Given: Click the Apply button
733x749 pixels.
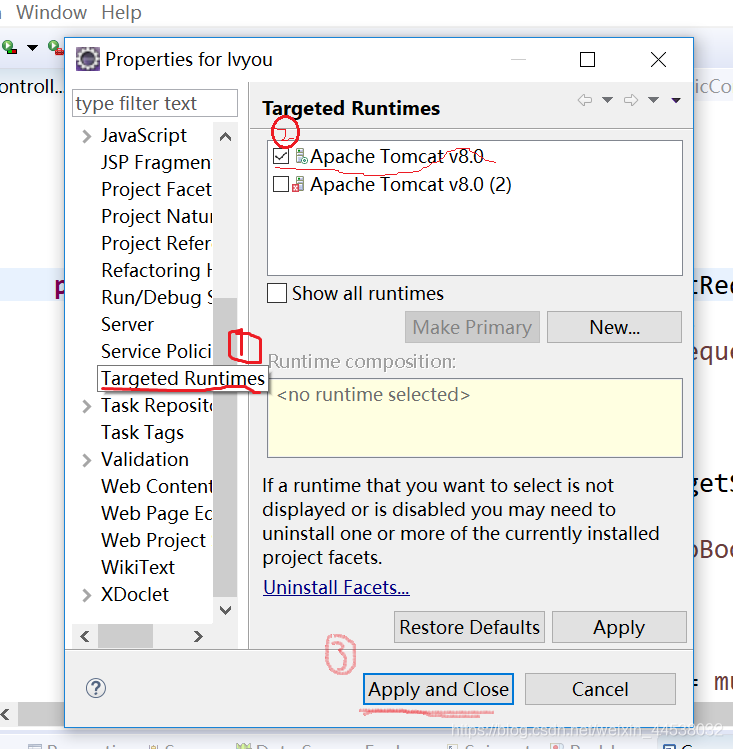Looking at the screenshot, I should [619, 627].
